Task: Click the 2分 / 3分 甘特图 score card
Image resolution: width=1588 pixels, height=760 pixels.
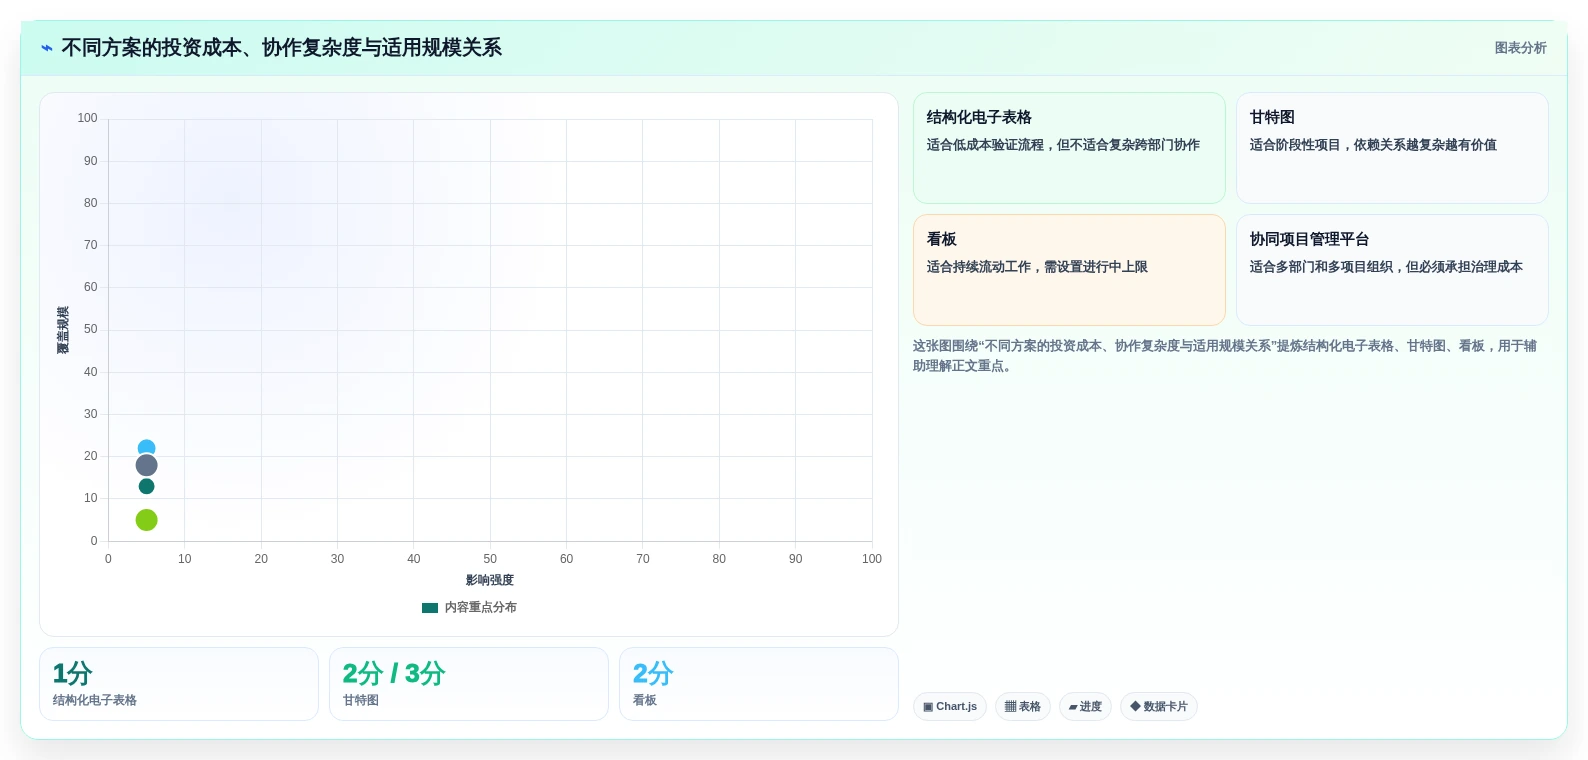Action: (x=469, y=684)
